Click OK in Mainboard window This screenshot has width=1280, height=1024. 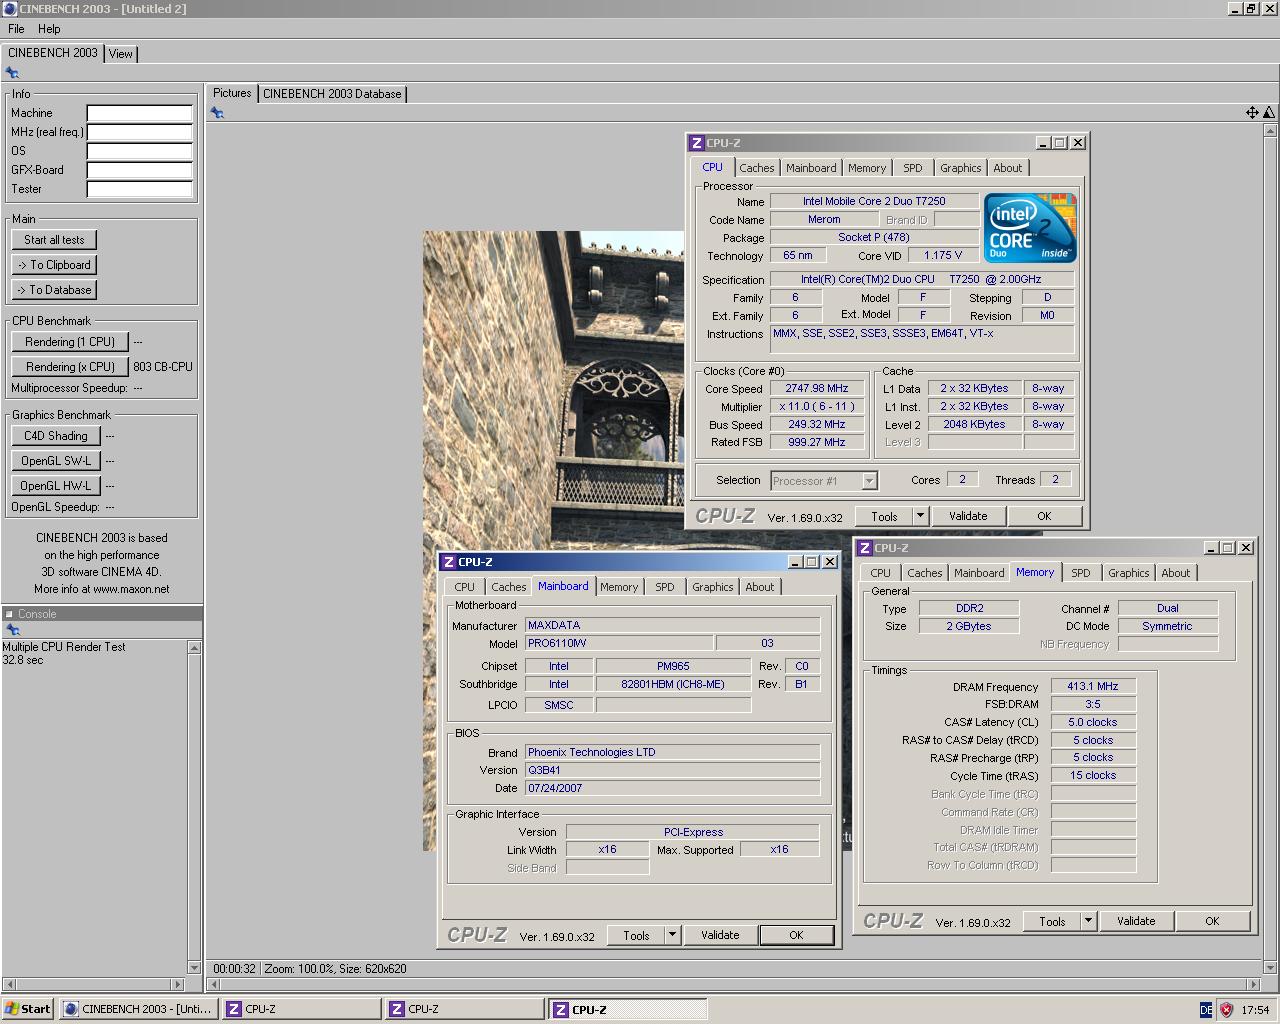click(x=796, y=935)
